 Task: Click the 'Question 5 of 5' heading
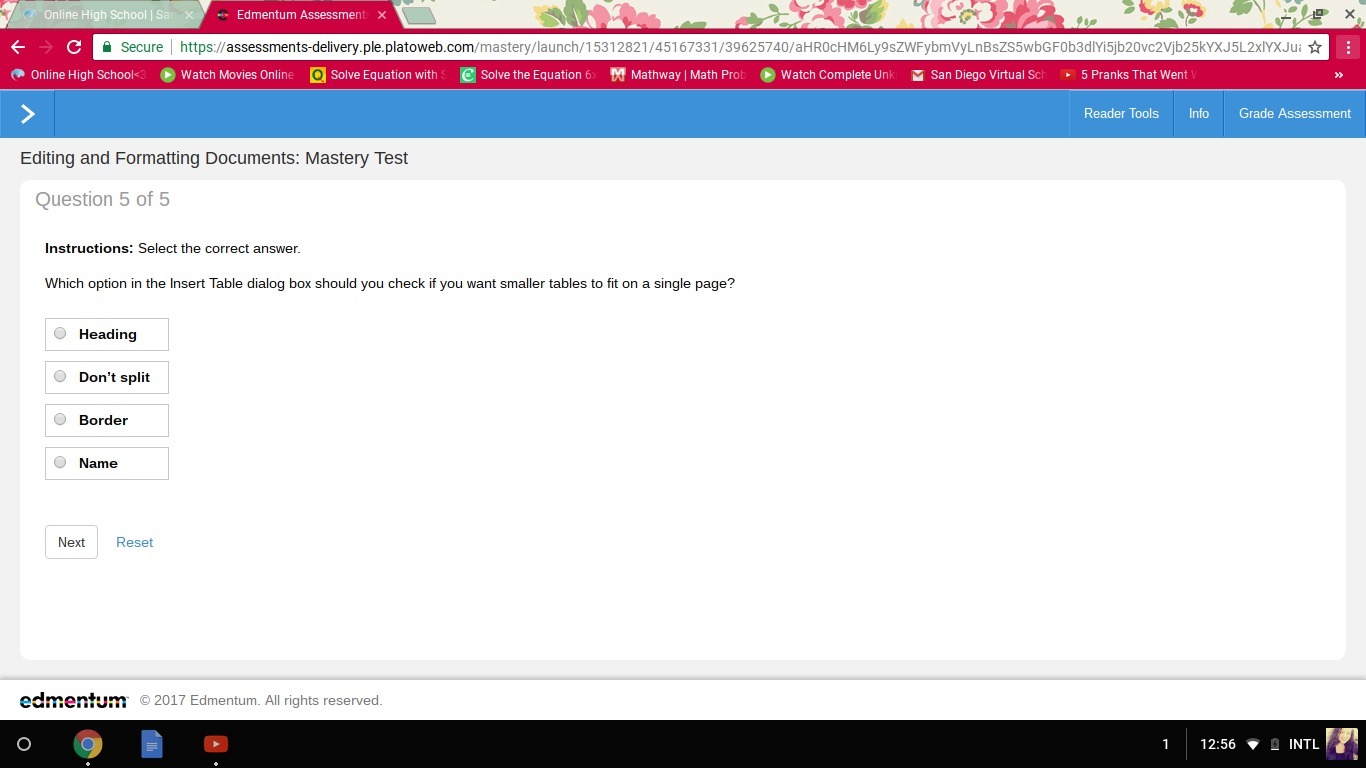click(102, 200)
